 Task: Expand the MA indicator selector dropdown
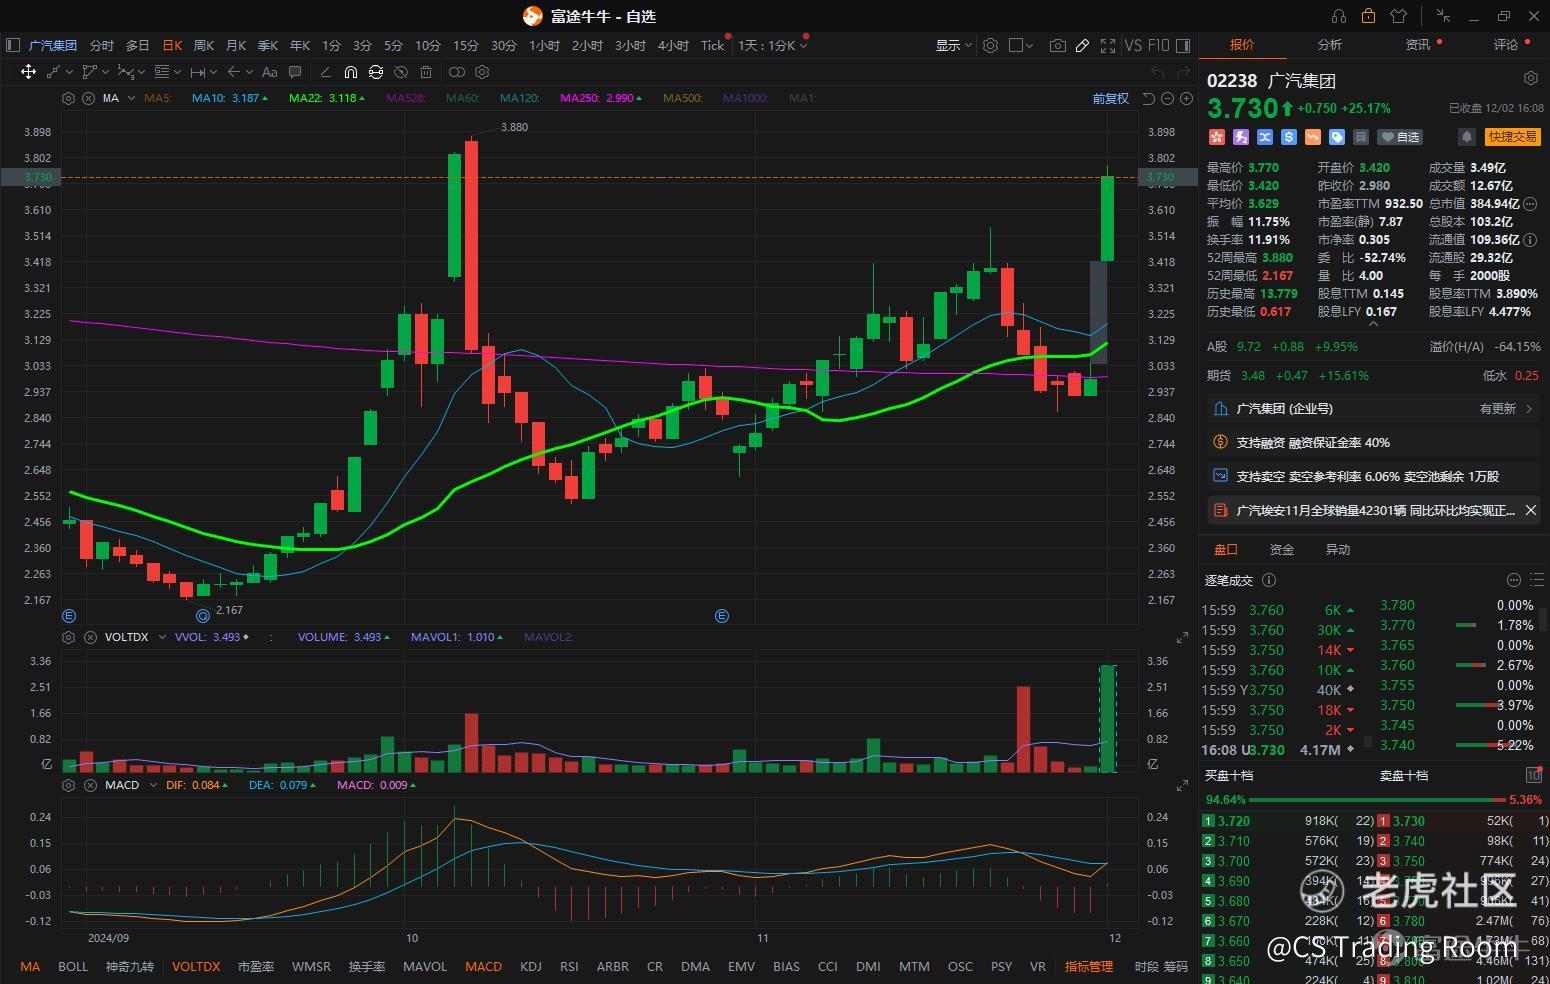(131, 98)
